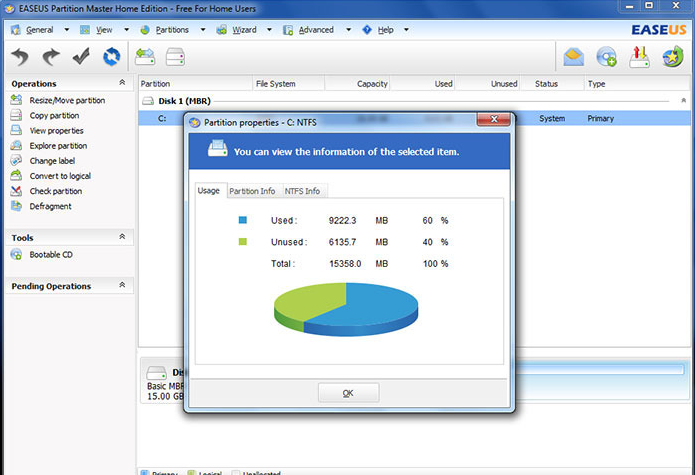Open the Help menu
The width and height of the screenshot is (695, 475).
point(386,30)
